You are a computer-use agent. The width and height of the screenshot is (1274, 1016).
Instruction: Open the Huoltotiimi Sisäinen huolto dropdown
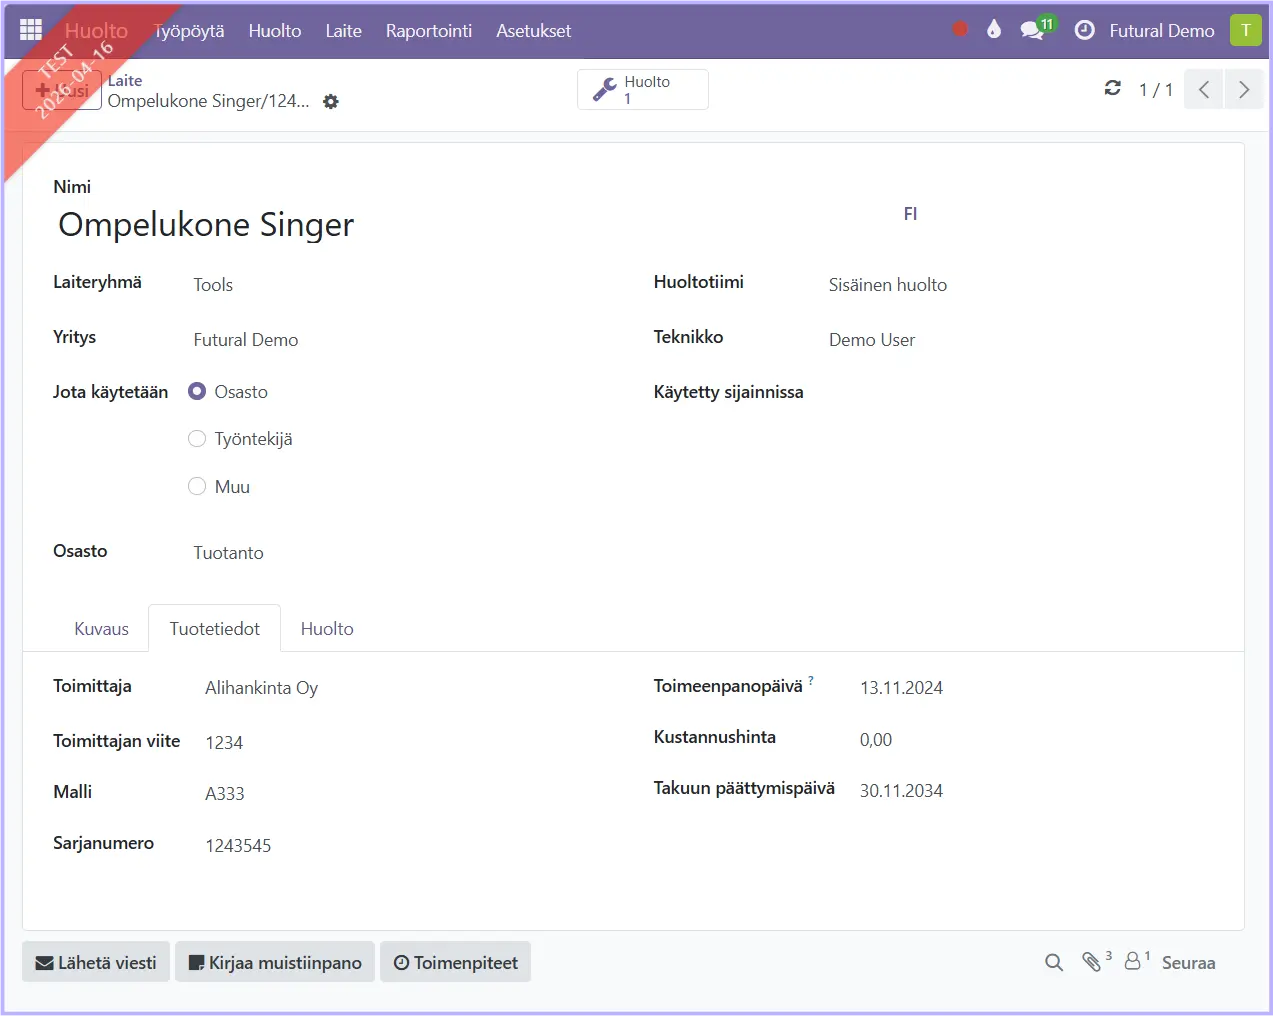[x=1000, y=285]
